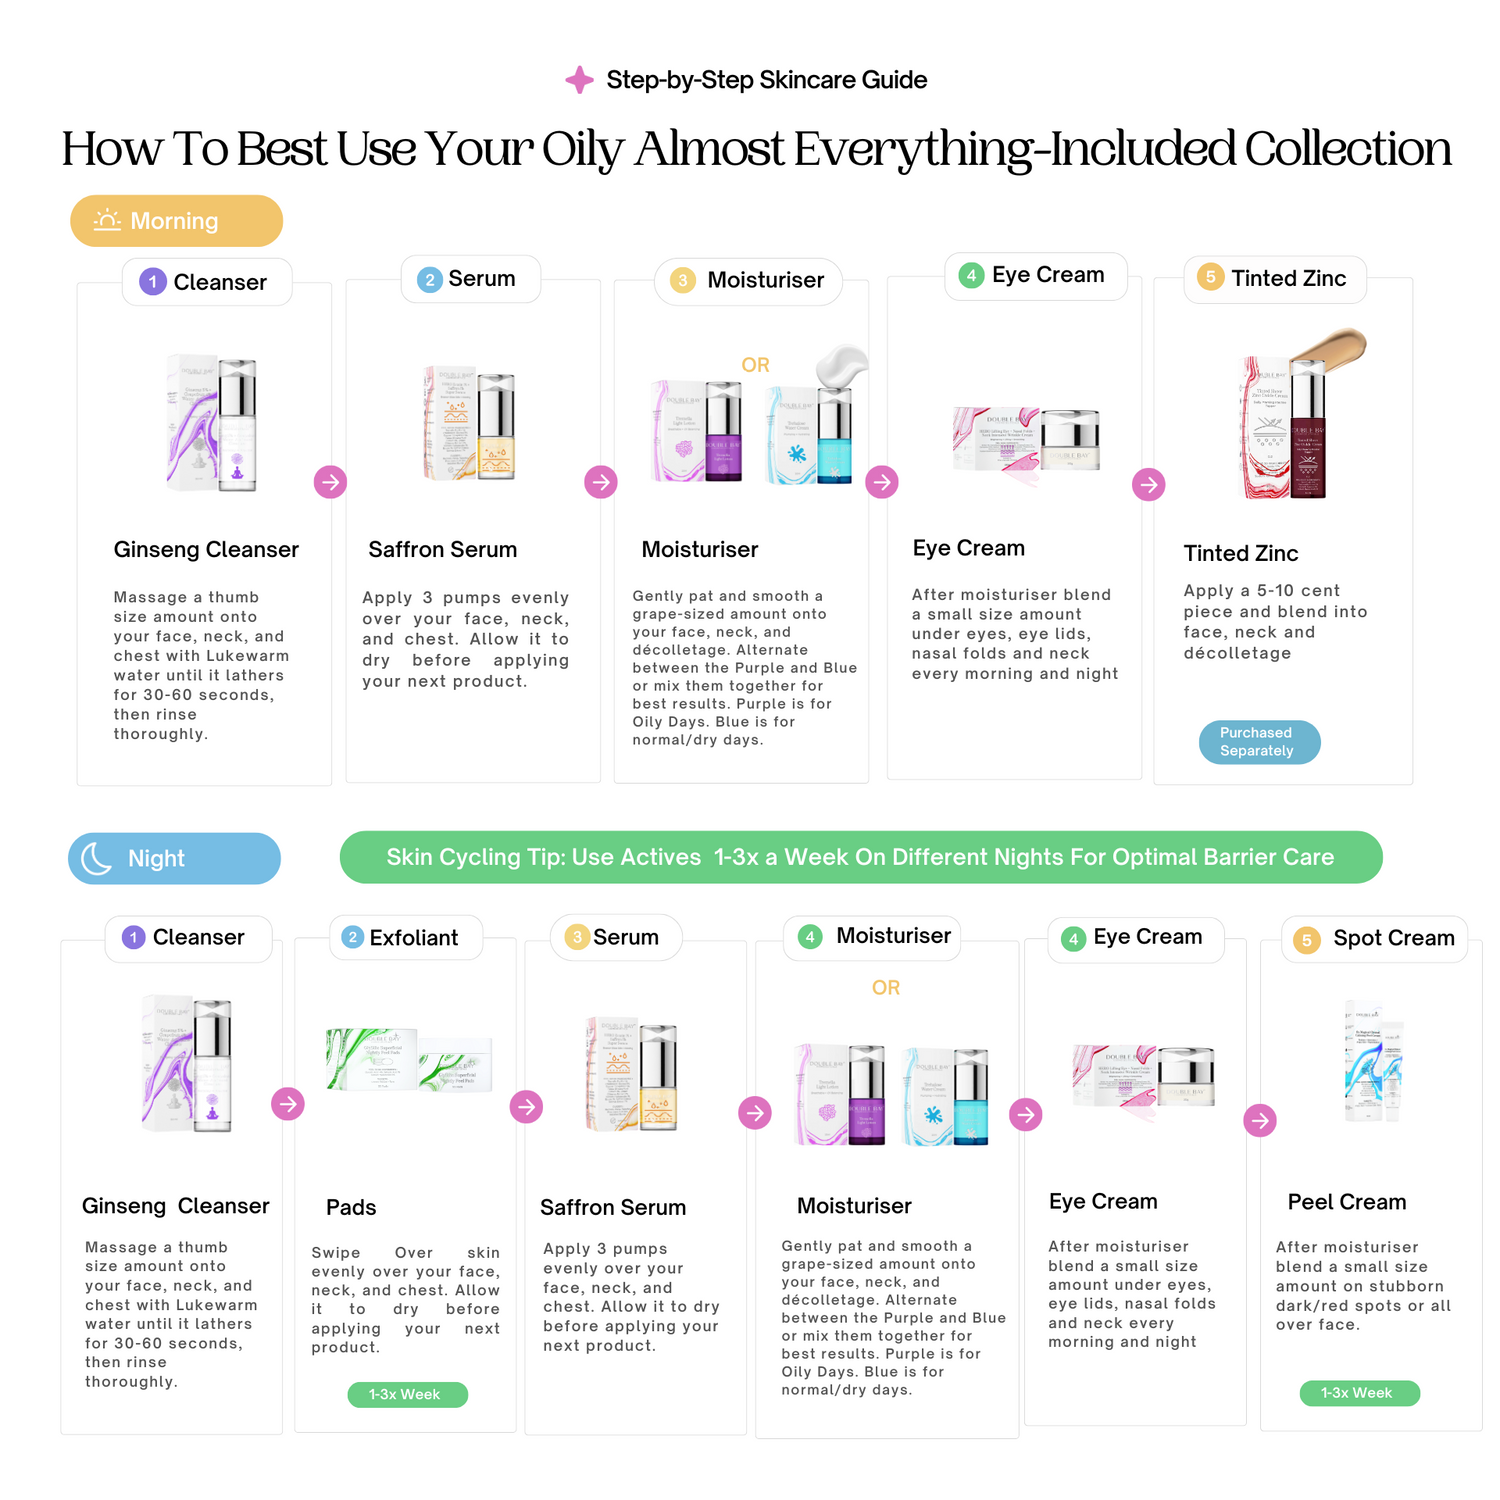Select the Tinted Zinc step label
Screen dimensions: 1500x1500
(x=1288, y=278)
